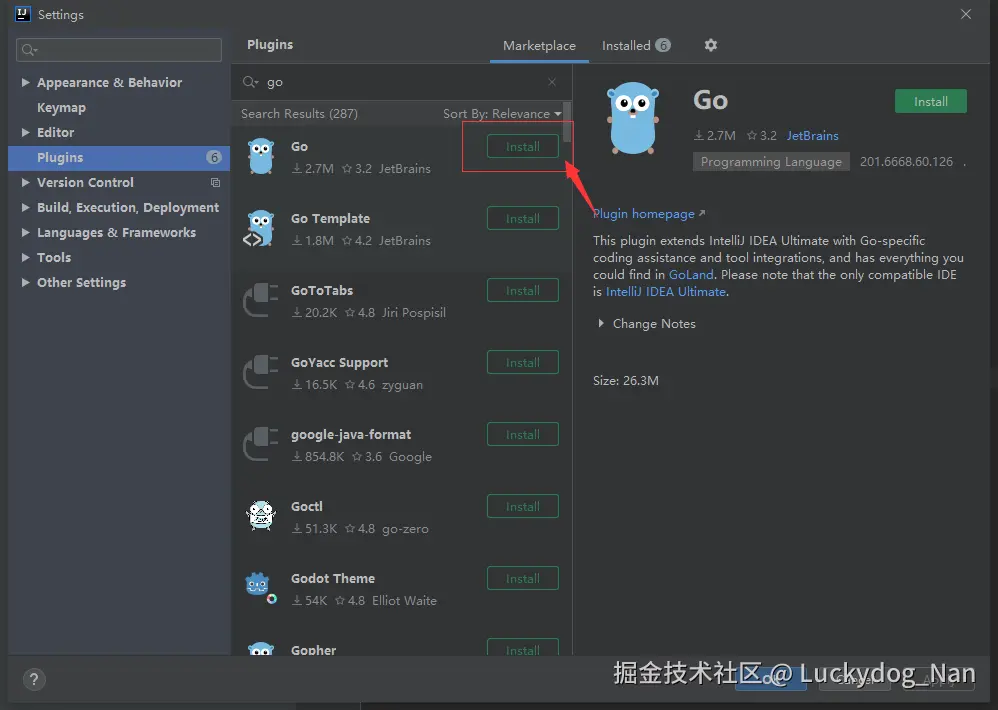Install the GoYacc Support plugin

click(523, 362)
